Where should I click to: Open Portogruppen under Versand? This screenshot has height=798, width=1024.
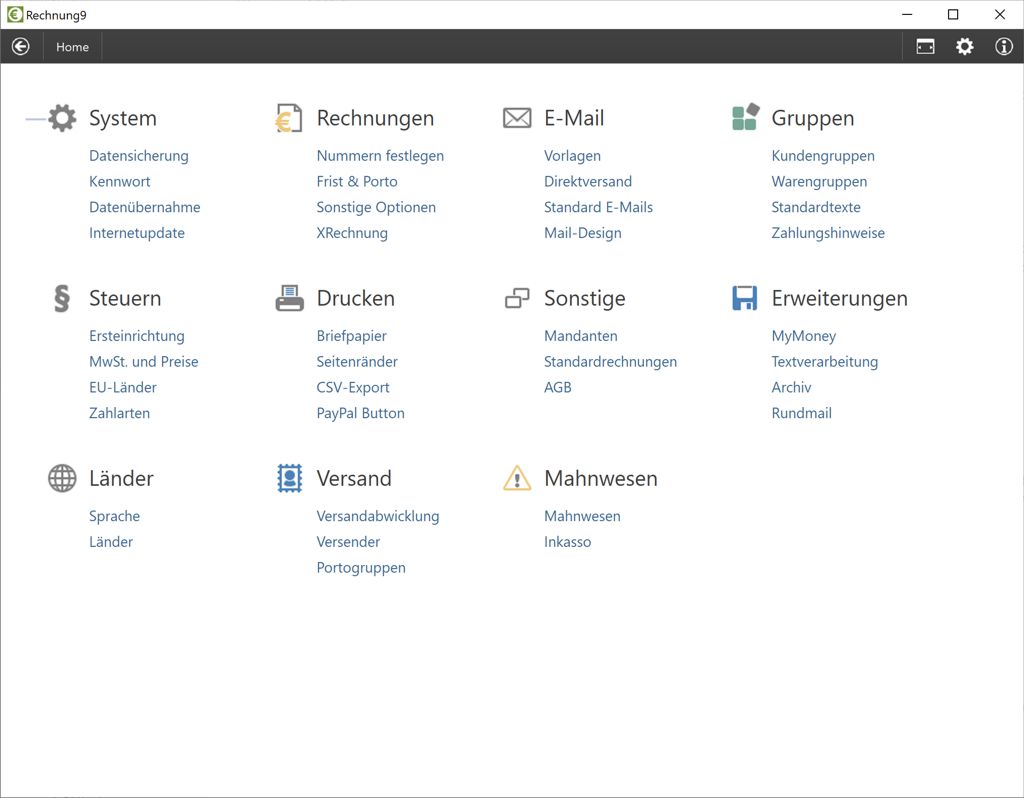click(361, 568)
